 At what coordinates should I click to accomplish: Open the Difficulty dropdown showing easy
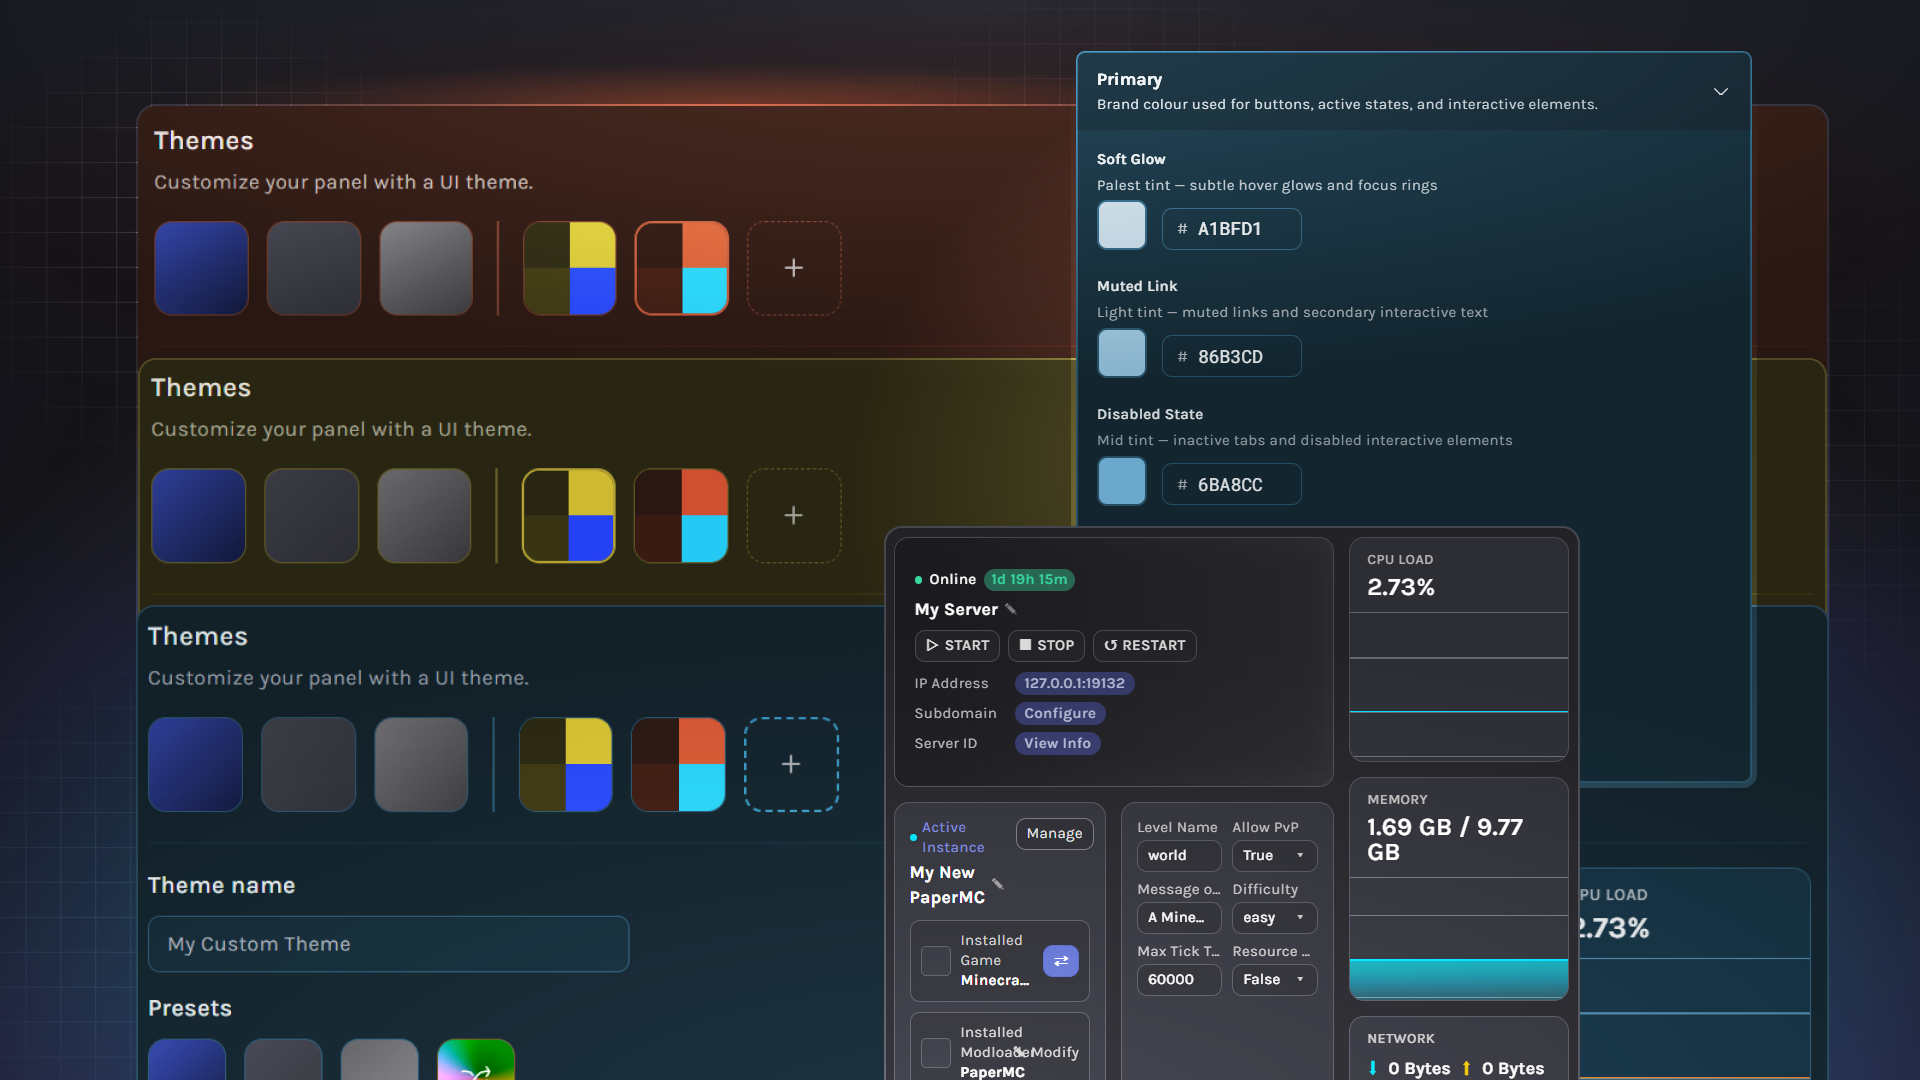1274,918
